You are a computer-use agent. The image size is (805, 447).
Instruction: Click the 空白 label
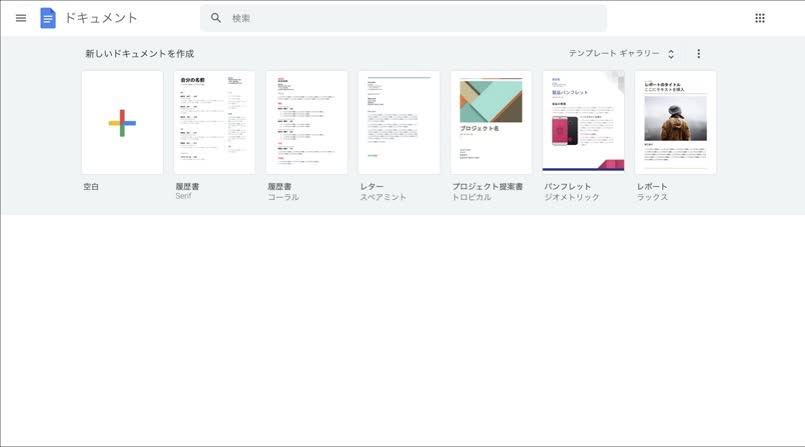coord(91,187)
